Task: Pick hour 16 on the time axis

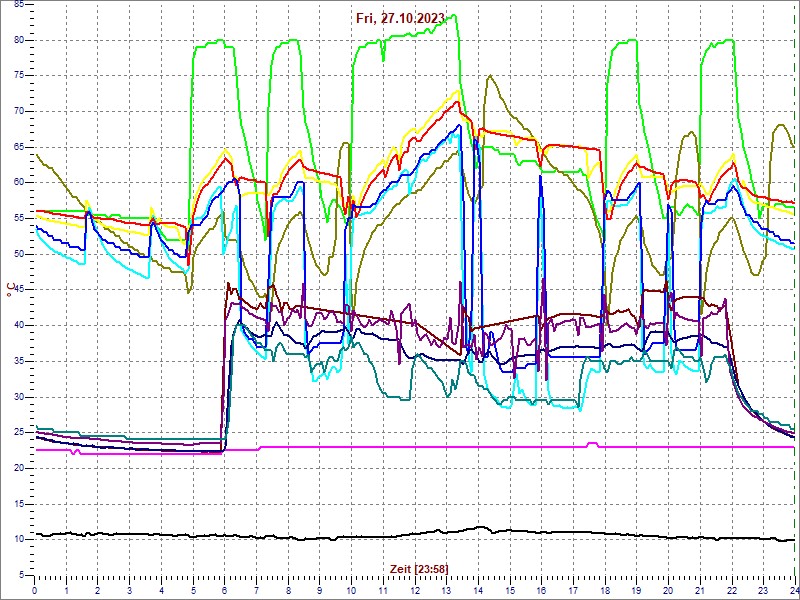Action: [x=541, y=590]
